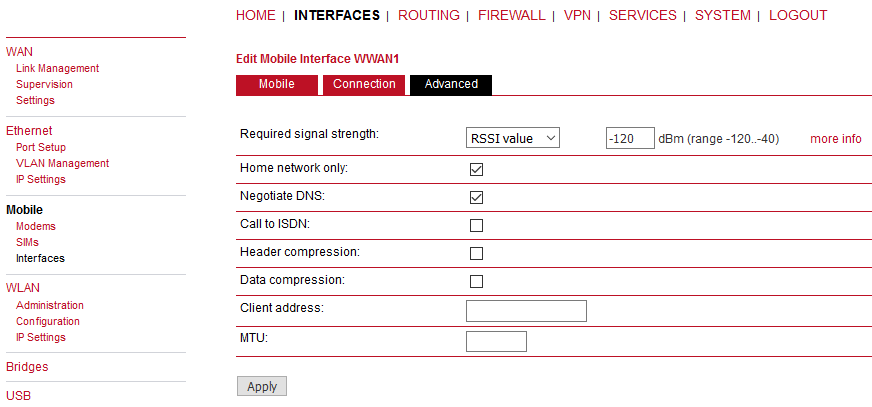Click the Apply button
872x407 pixels.
point(262,387)
